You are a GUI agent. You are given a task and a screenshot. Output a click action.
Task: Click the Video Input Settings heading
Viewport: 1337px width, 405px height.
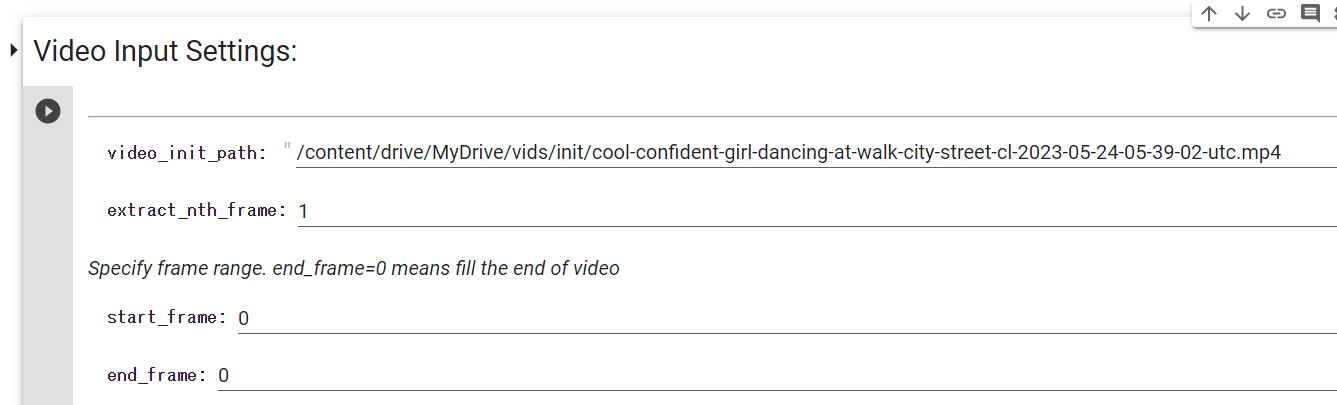166,51
